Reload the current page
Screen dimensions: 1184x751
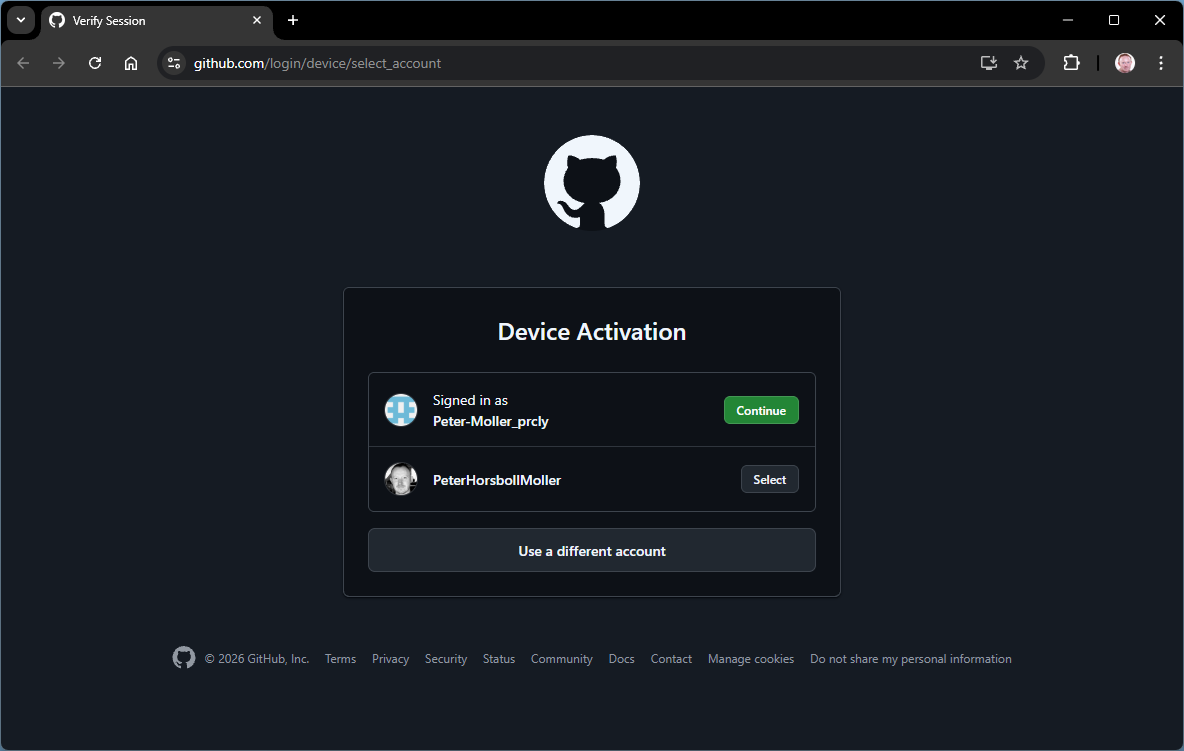click(x=94, y=63)
